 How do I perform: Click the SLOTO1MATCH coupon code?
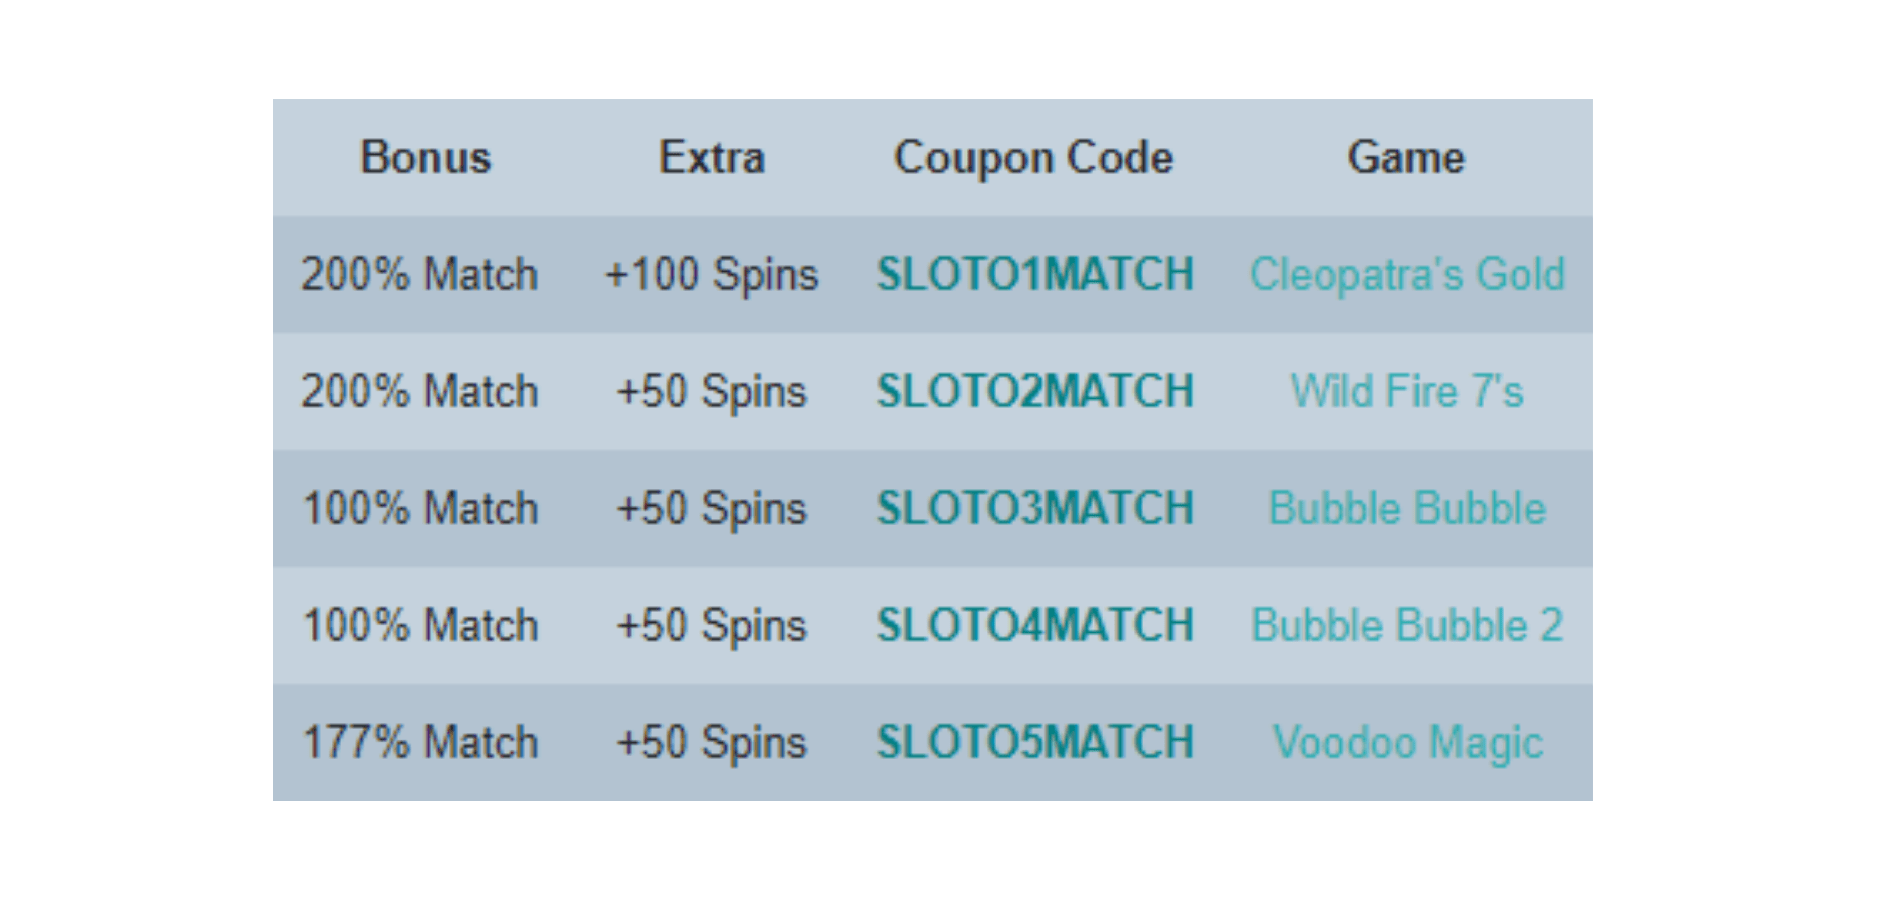pyautogui.click(x=1035, y=274)
